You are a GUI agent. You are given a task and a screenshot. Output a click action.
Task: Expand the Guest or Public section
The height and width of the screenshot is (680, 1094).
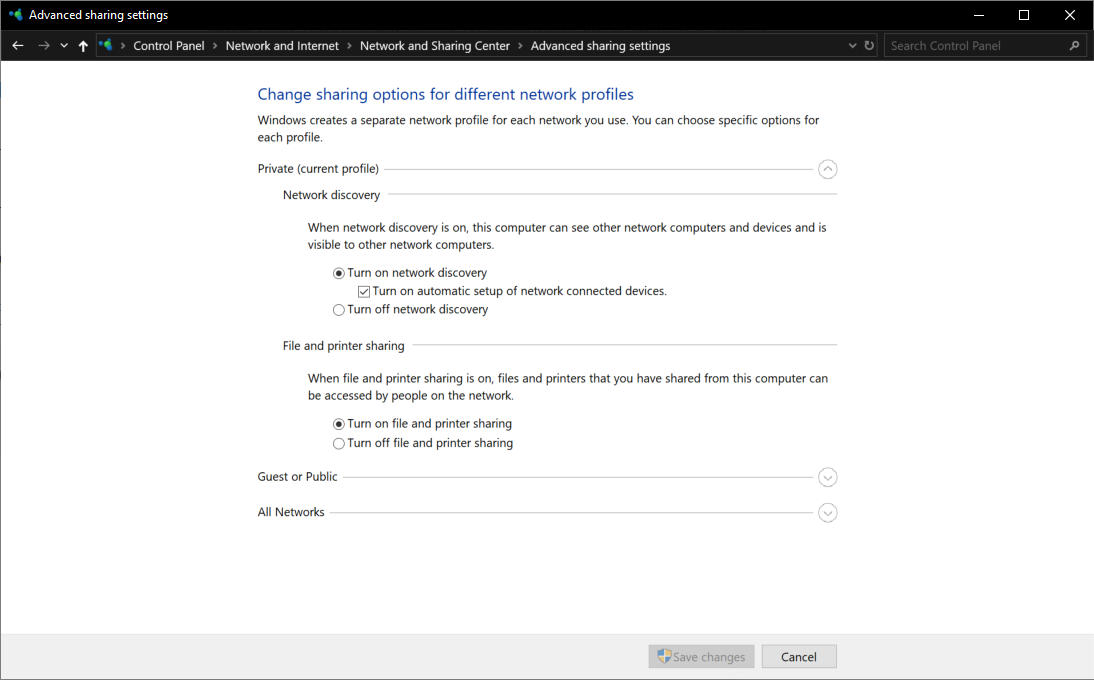pos(827,477)
